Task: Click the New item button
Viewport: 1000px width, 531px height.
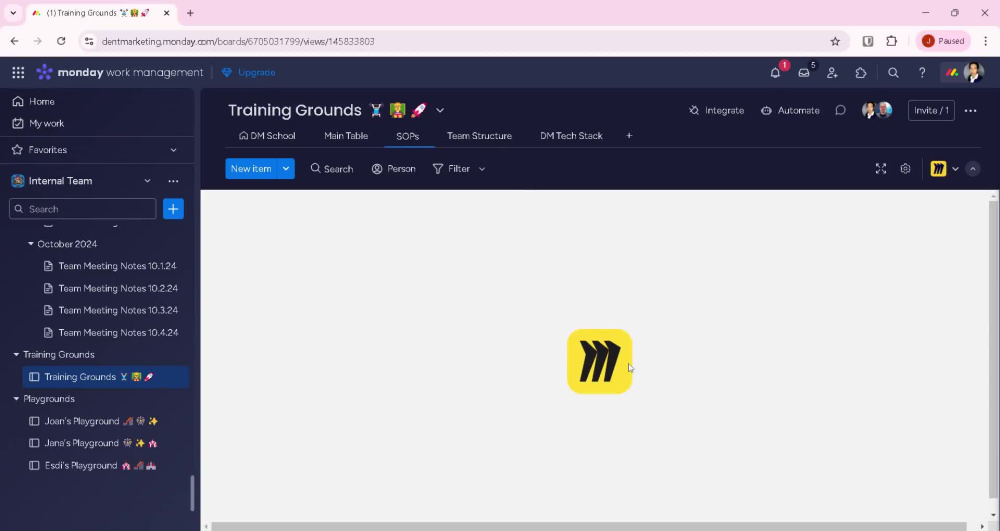Action: point(251,169)
